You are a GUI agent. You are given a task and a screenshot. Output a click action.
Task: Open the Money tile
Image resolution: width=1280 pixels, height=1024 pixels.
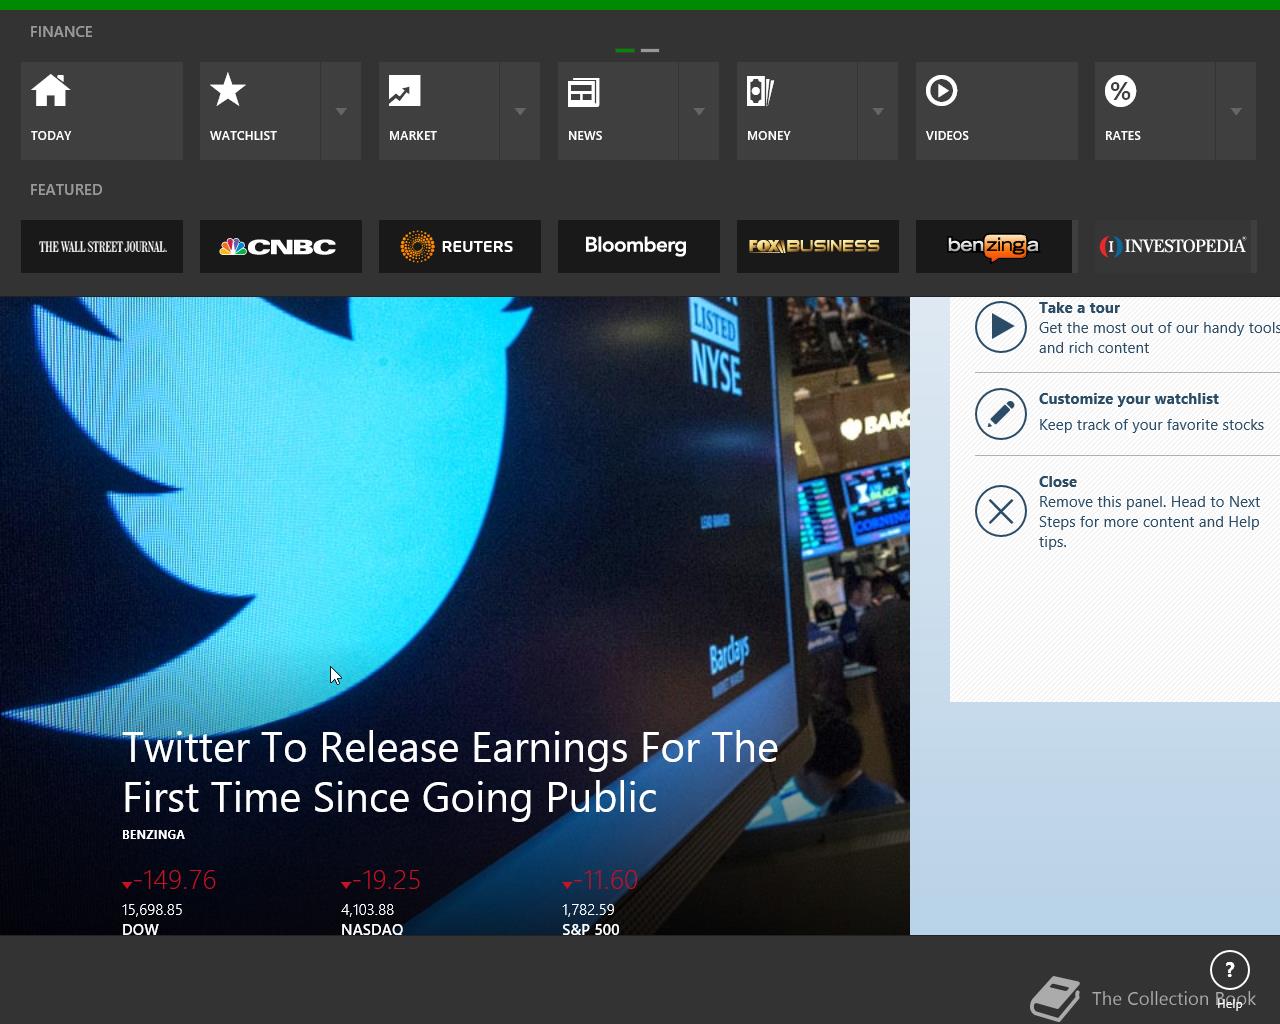click(797, 111)
